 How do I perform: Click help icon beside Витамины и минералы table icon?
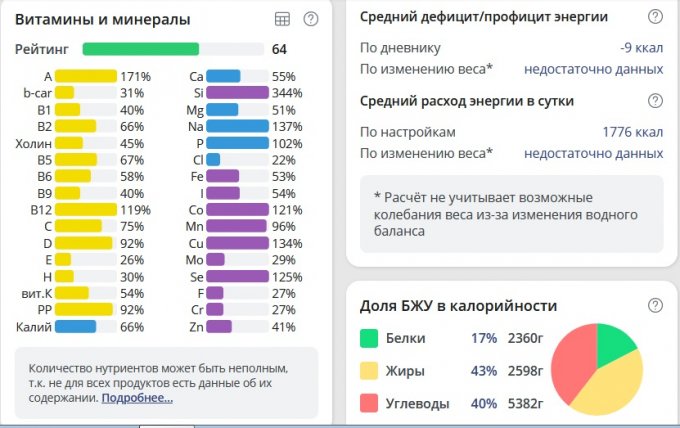[x=311, y=19]
